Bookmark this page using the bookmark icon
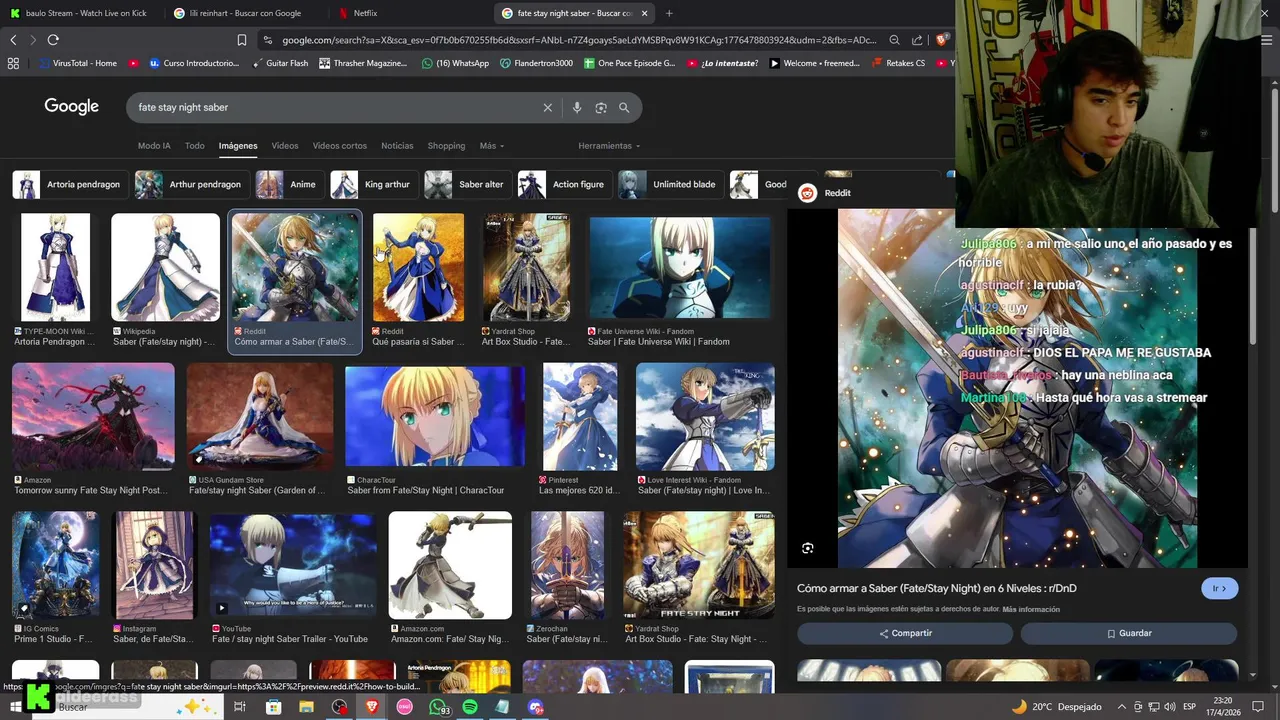Viewport: 1280px width, 720px height. (x=242, y=40)
